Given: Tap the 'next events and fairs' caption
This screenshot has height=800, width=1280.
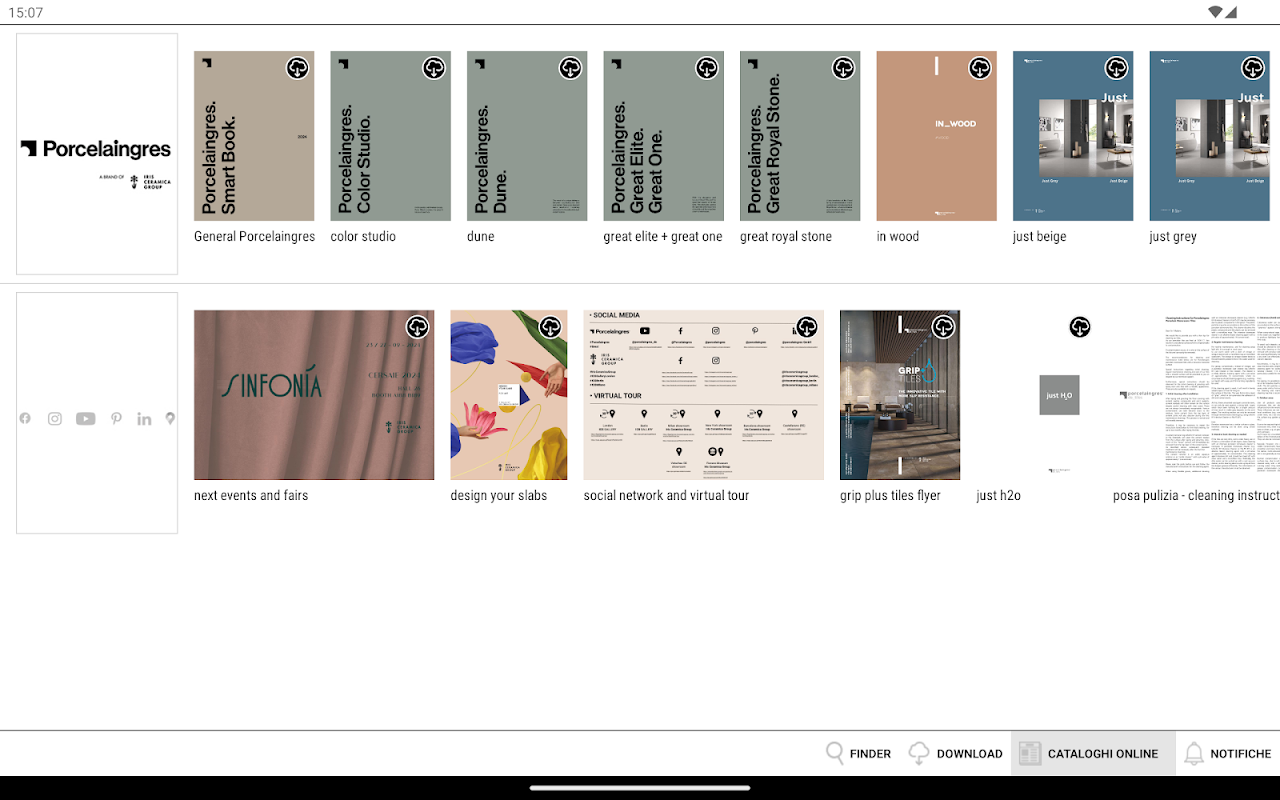Looking at the screenshot, I should (x=251, y=496).
